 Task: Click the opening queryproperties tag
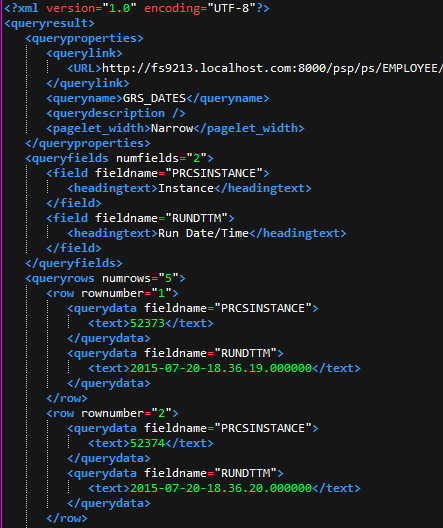tap(84, 38)
